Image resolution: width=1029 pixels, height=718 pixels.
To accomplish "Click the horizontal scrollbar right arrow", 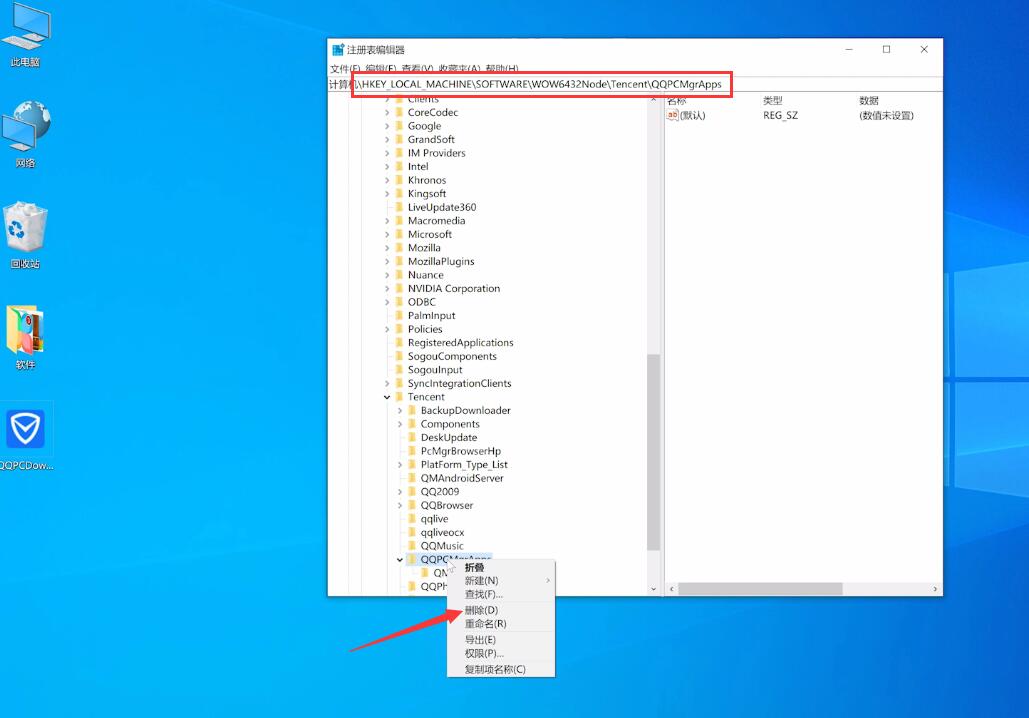I will [935, 589].
